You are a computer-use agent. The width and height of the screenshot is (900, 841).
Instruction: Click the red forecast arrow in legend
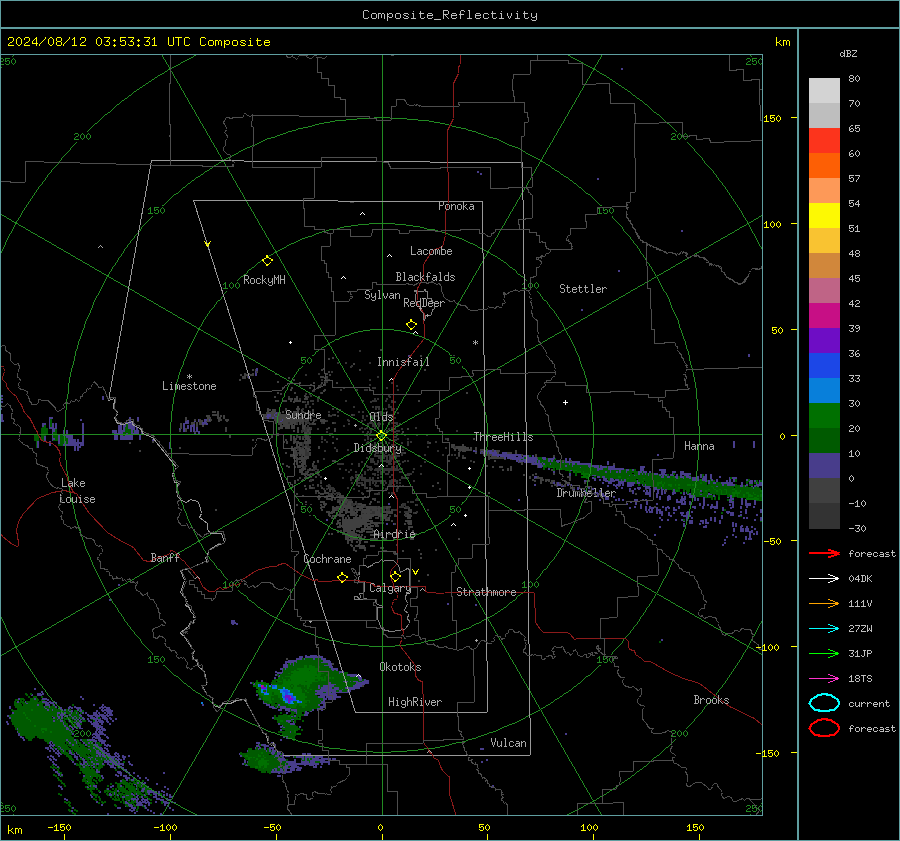tap(824, 553)
